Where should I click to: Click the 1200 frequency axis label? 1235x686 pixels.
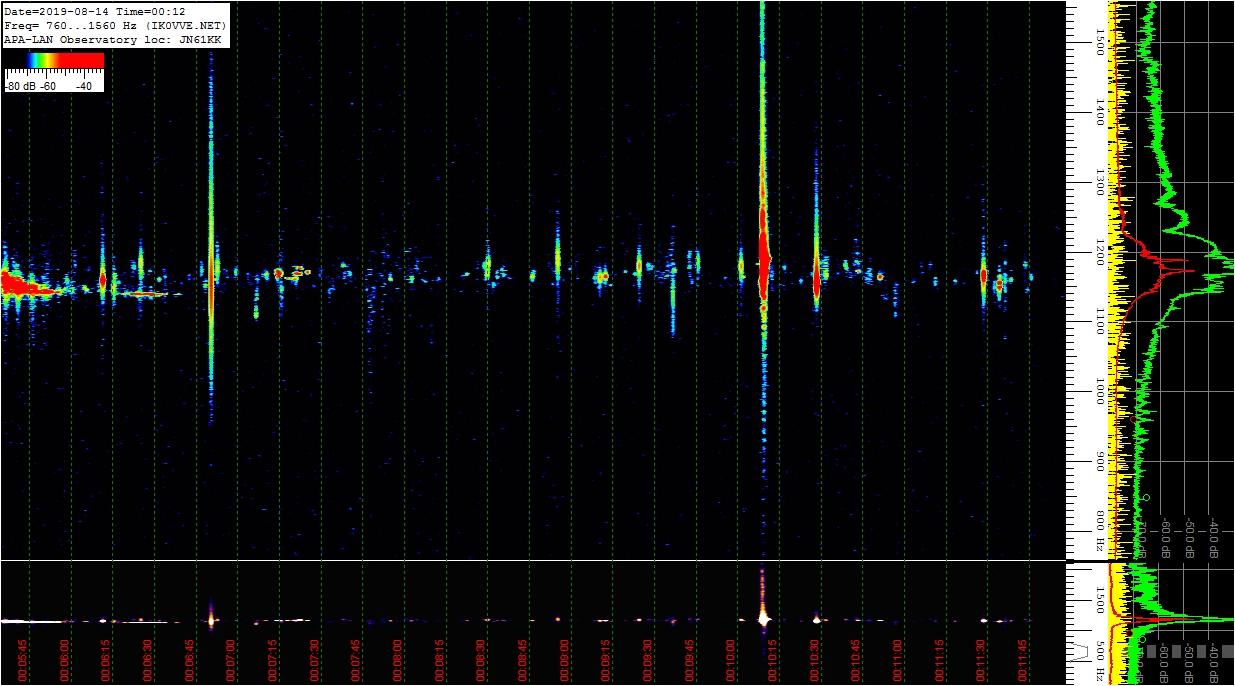1100,251
